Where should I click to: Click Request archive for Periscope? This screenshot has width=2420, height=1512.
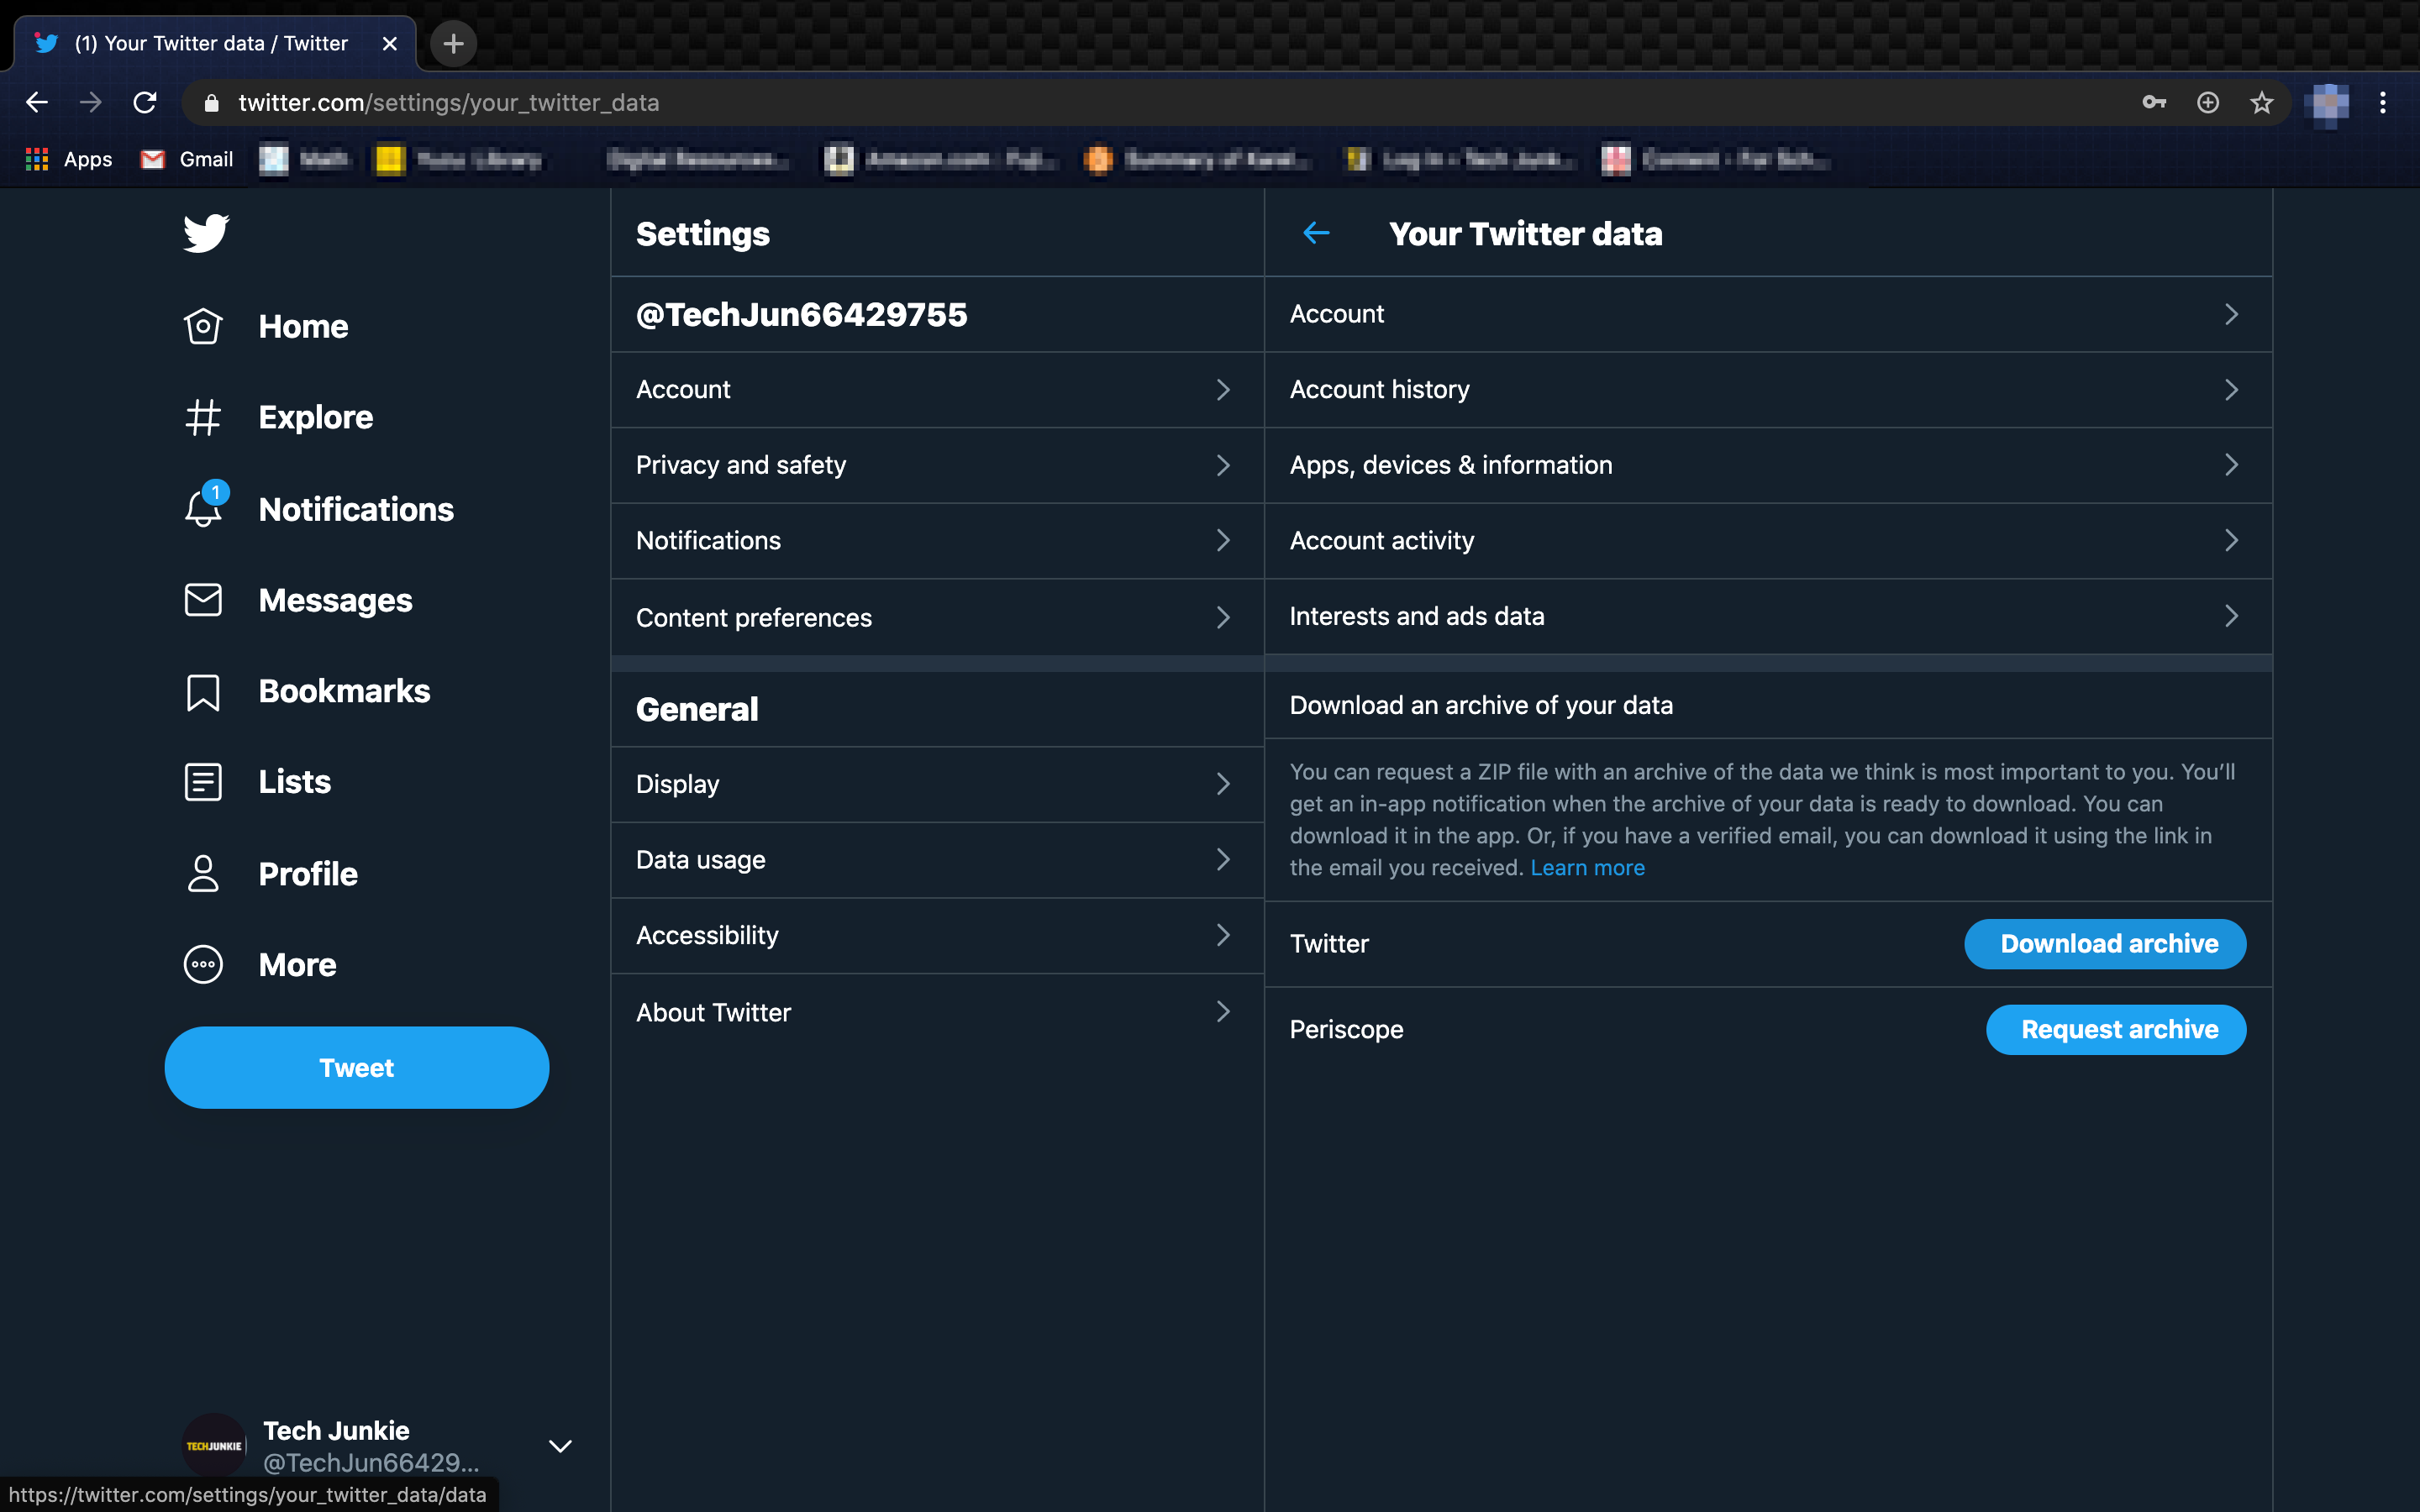(2115, 1030)
